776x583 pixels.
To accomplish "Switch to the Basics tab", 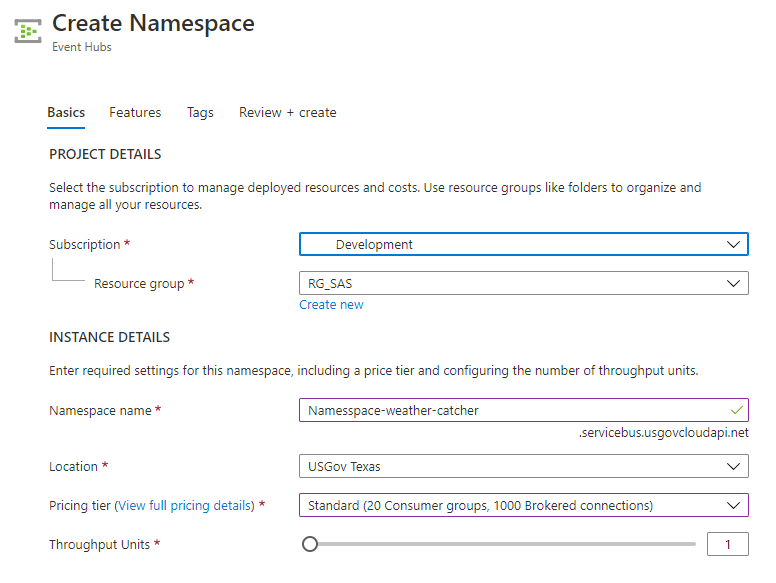I will [x=66, y=112].
